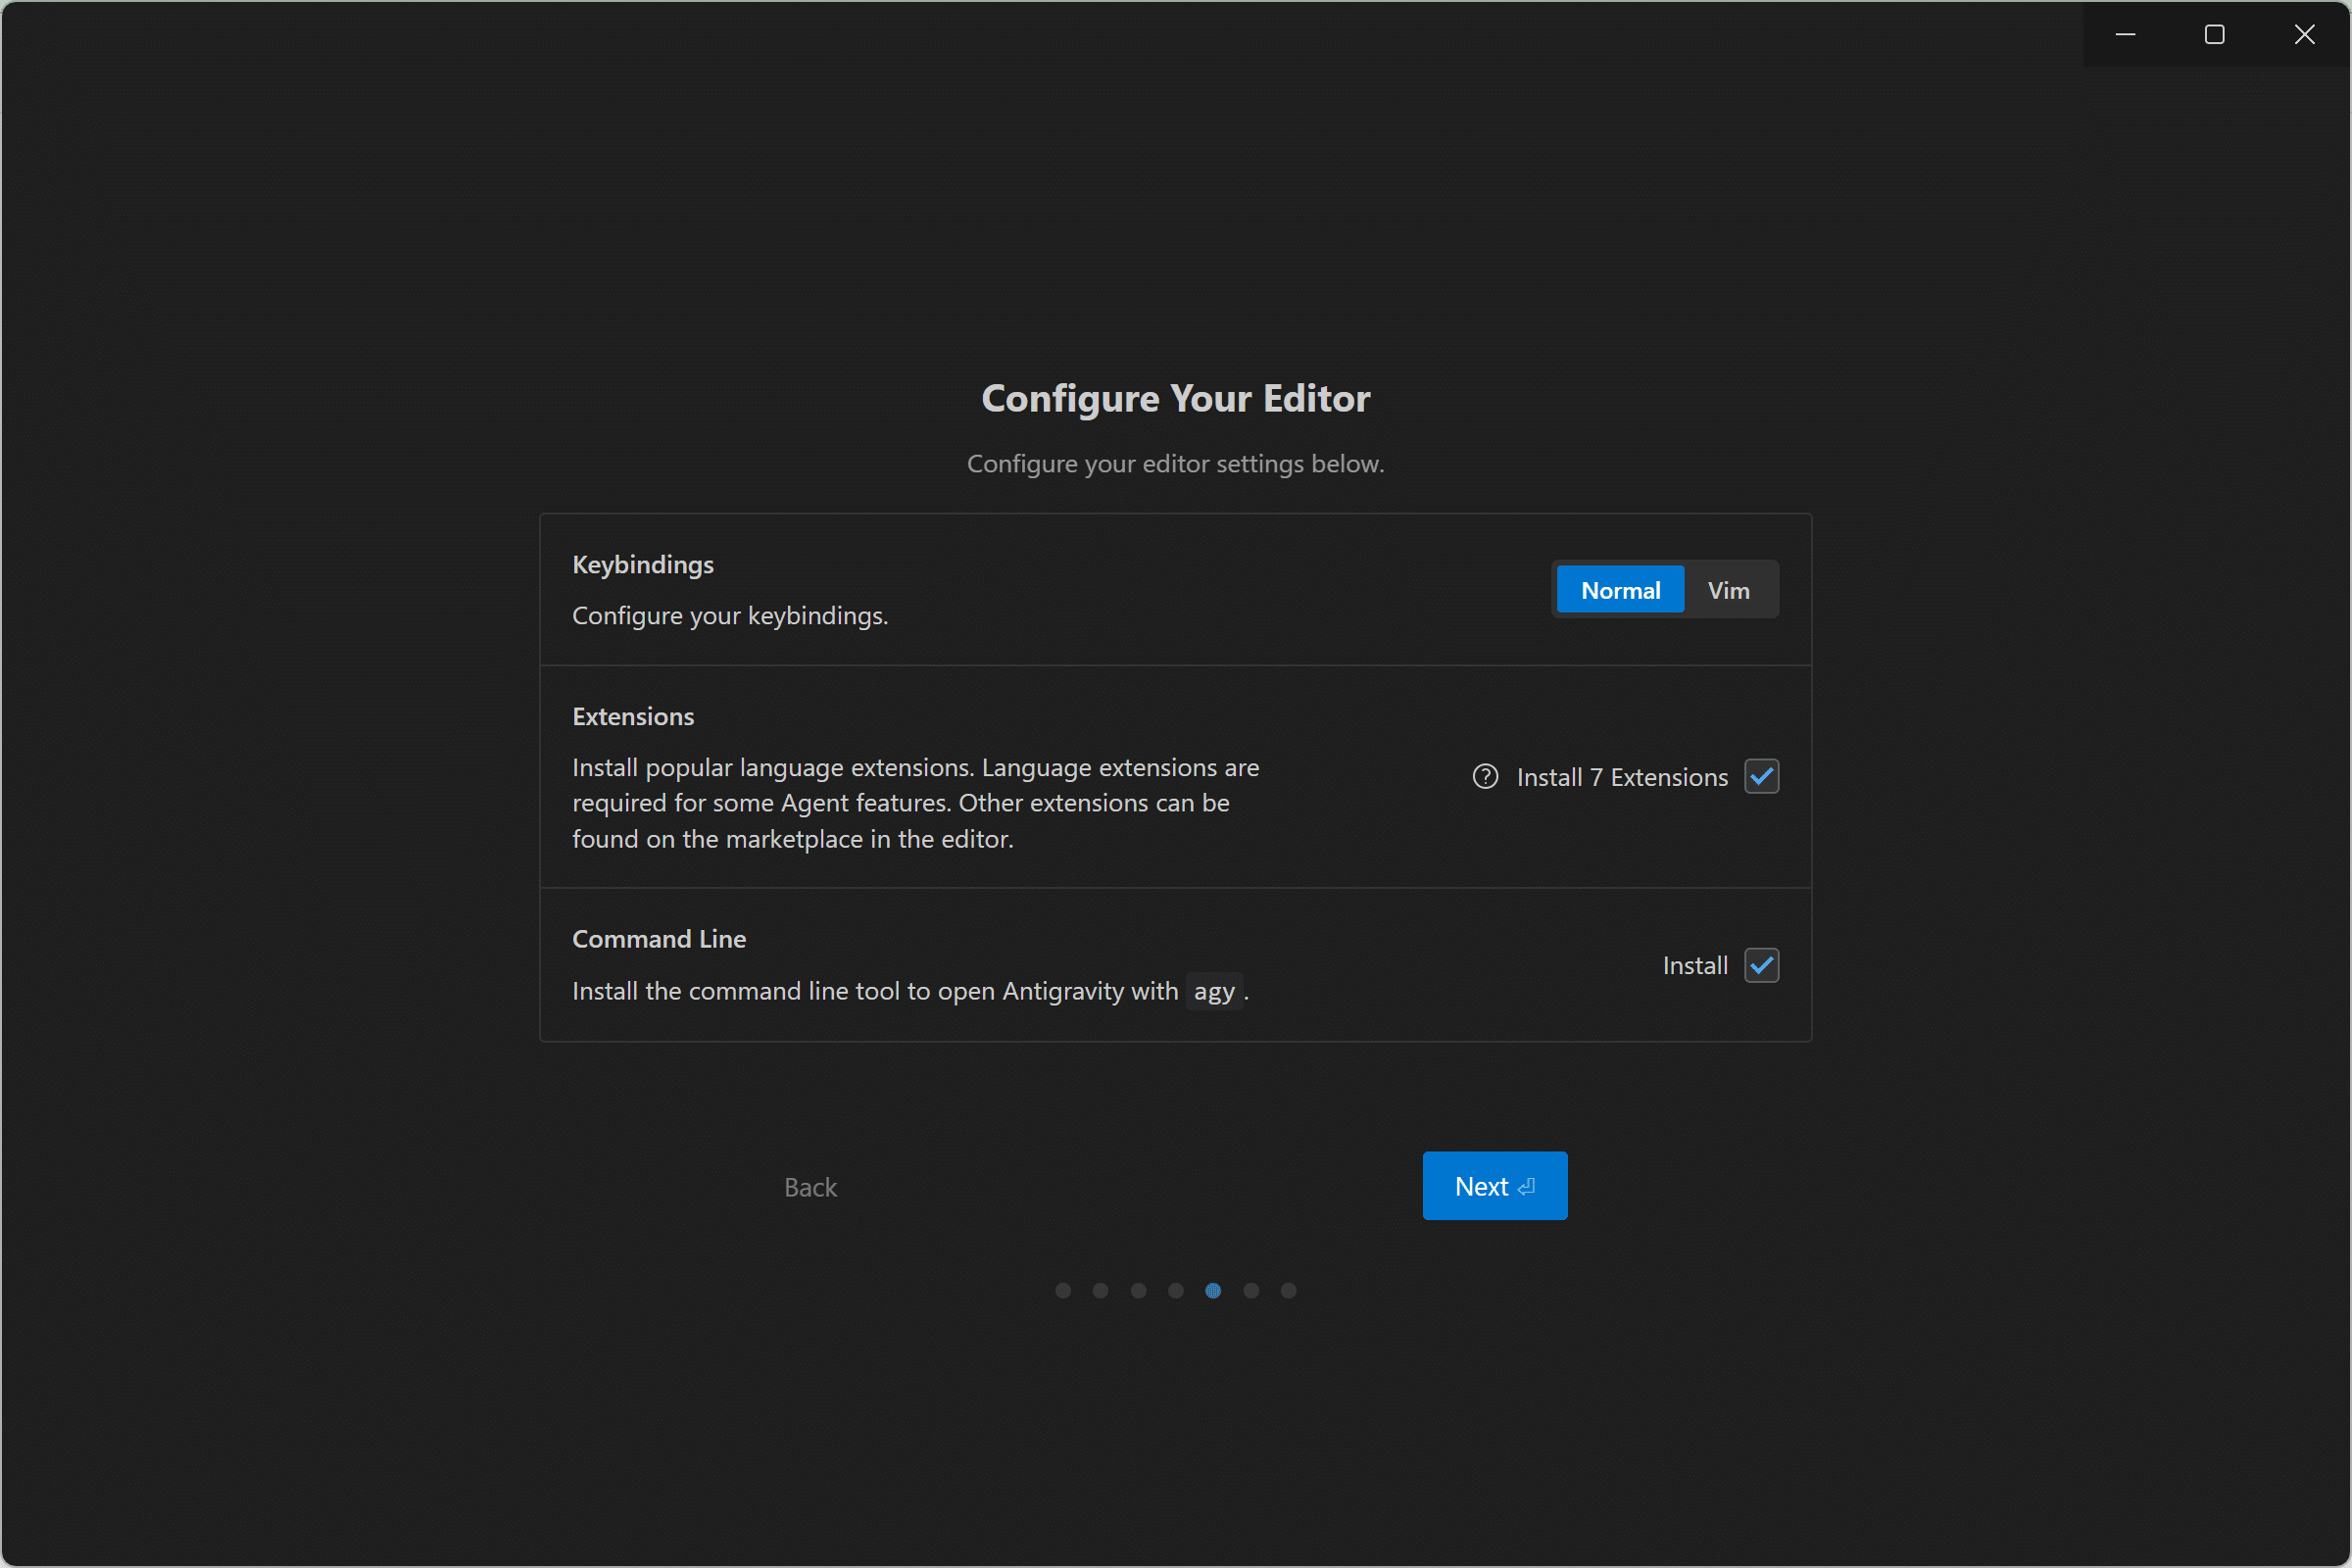Screen dimensions: 2352x1568
Task: Click the Next button
Action: (x=1494, y=1186)
